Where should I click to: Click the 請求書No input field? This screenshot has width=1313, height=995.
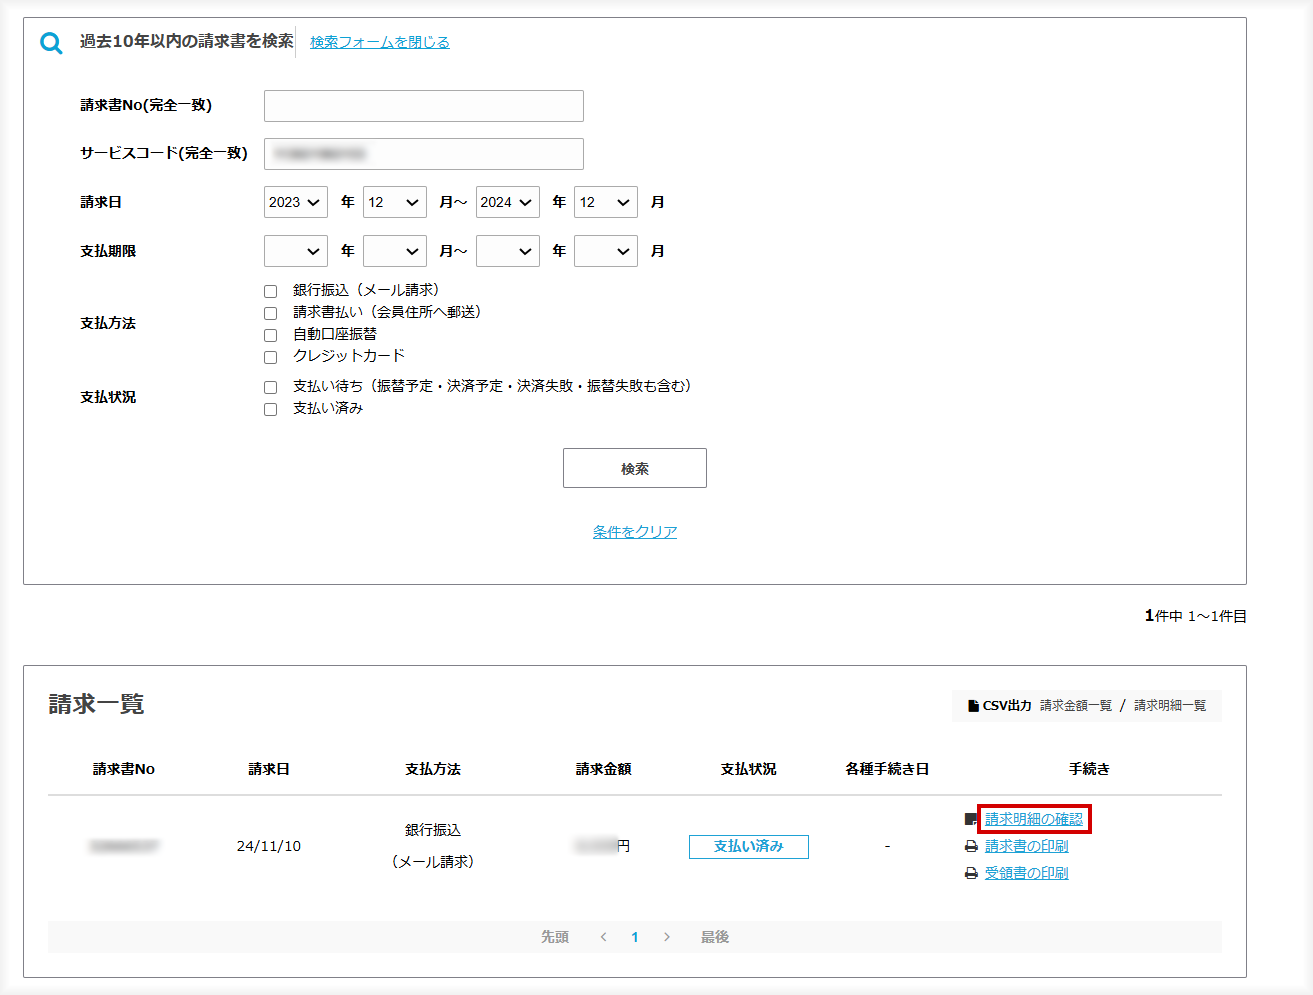click(423, 105)
